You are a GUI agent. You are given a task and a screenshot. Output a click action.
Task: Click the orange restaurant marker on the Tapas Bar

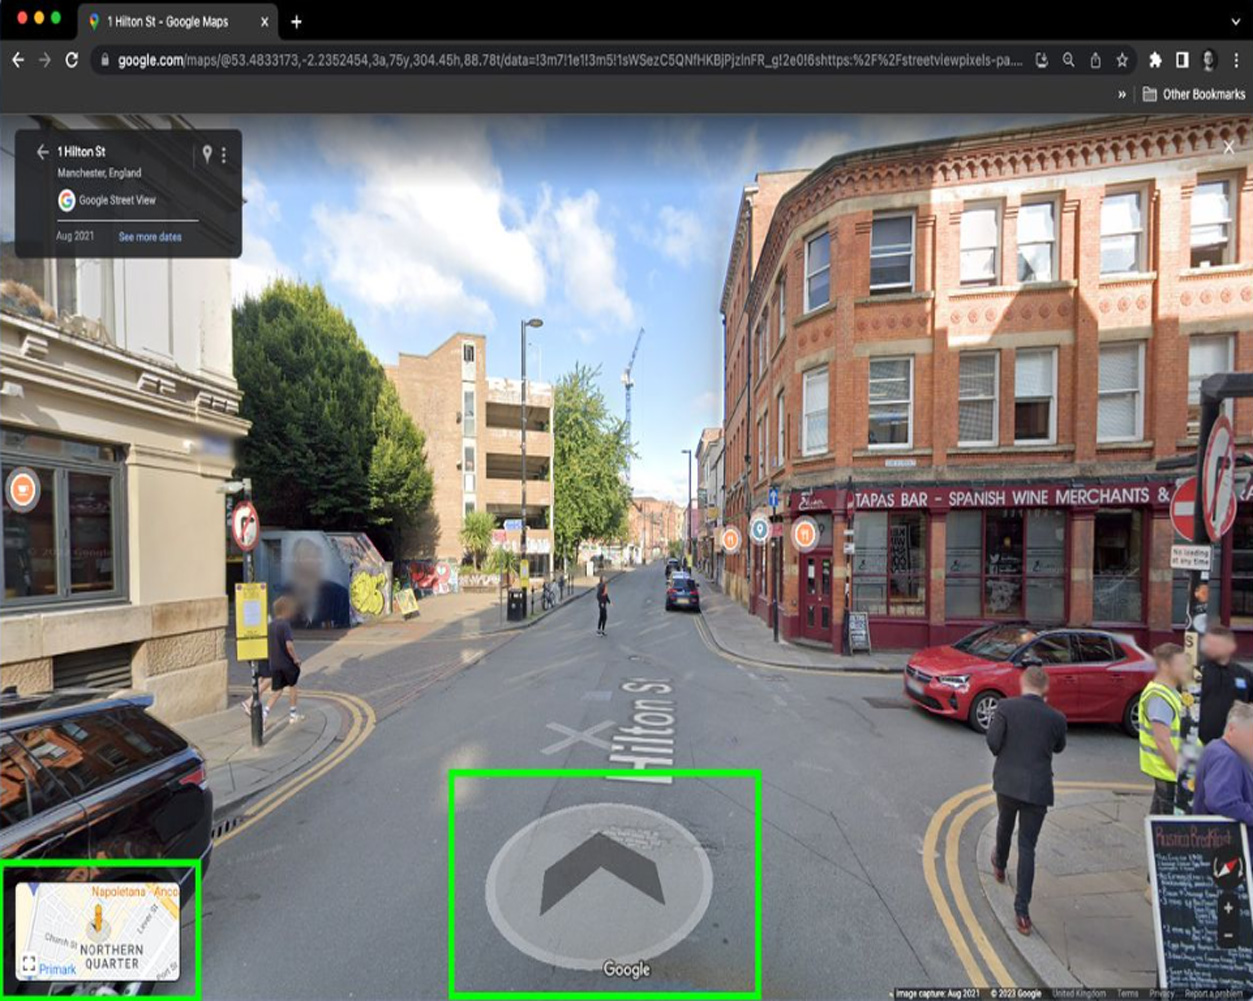(x=805, y=535)
